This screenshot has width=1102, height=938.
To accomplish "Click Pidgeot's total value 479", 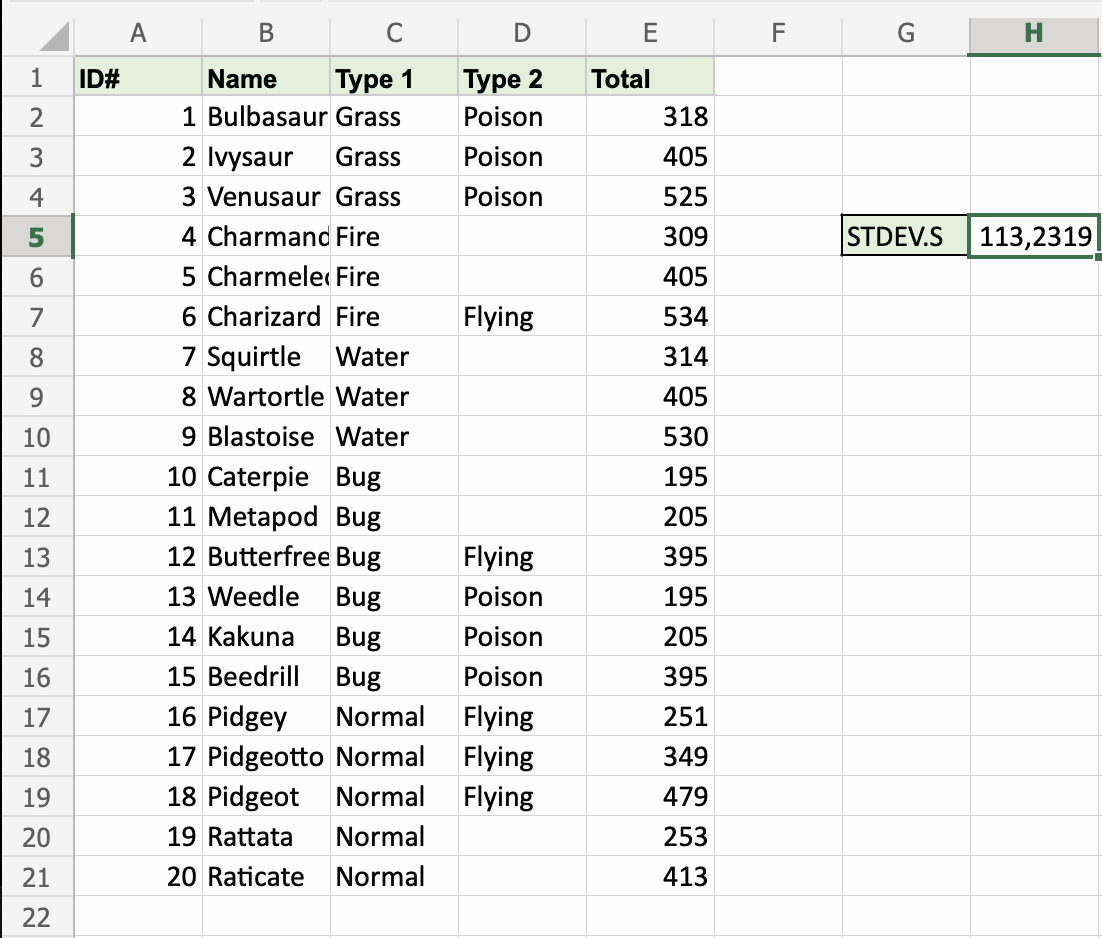I will point(650,797).
